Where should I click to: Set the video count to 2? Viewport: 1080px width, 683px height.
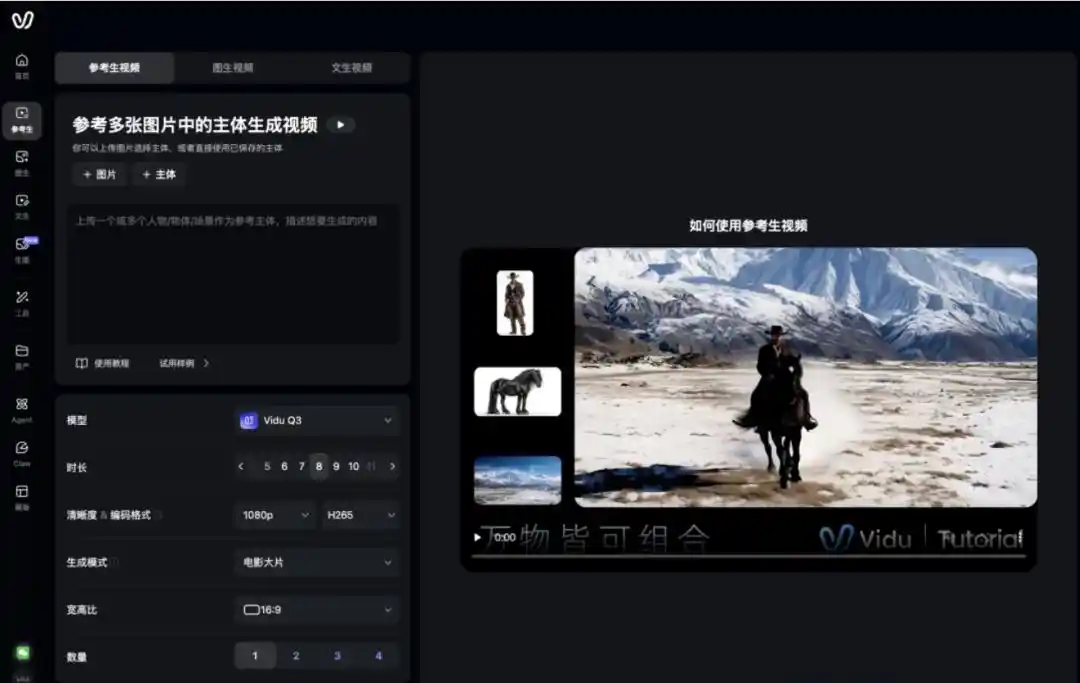pos(296,656)
